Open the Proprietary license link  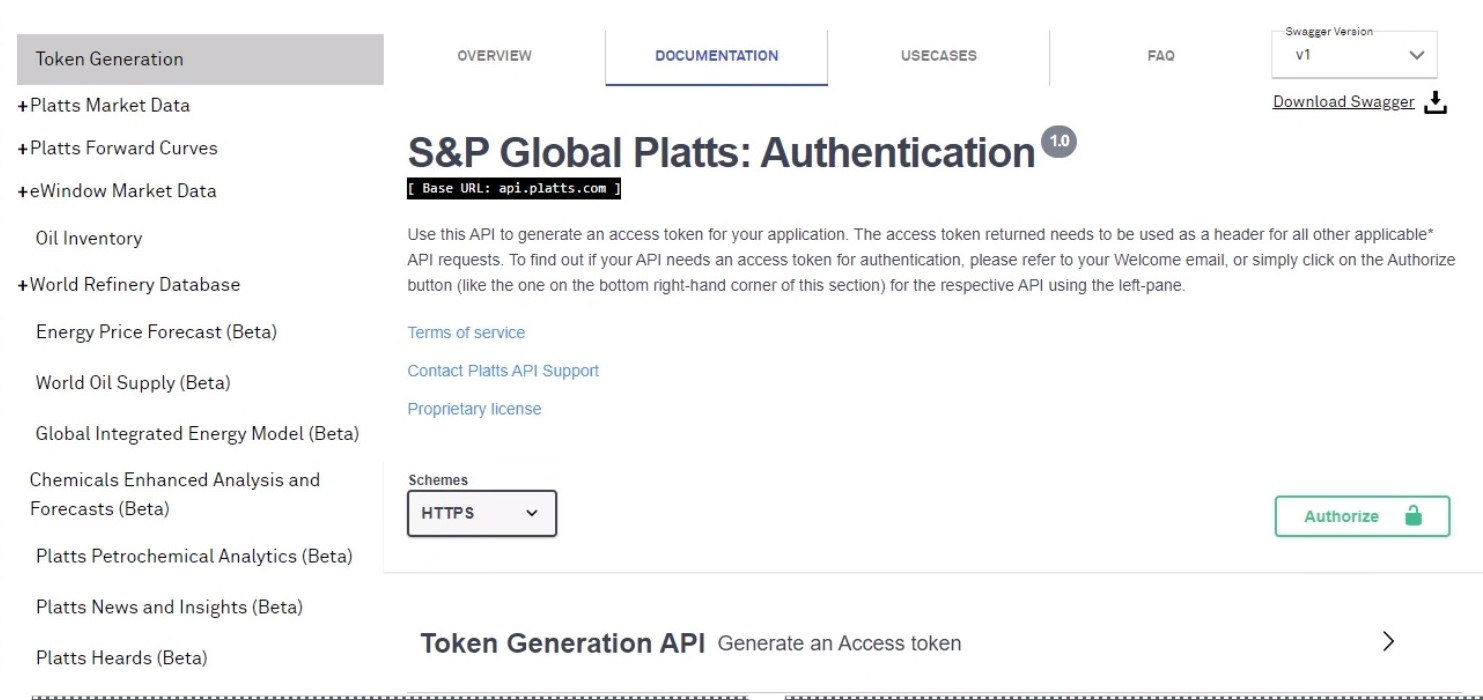[x=474, y=409]
